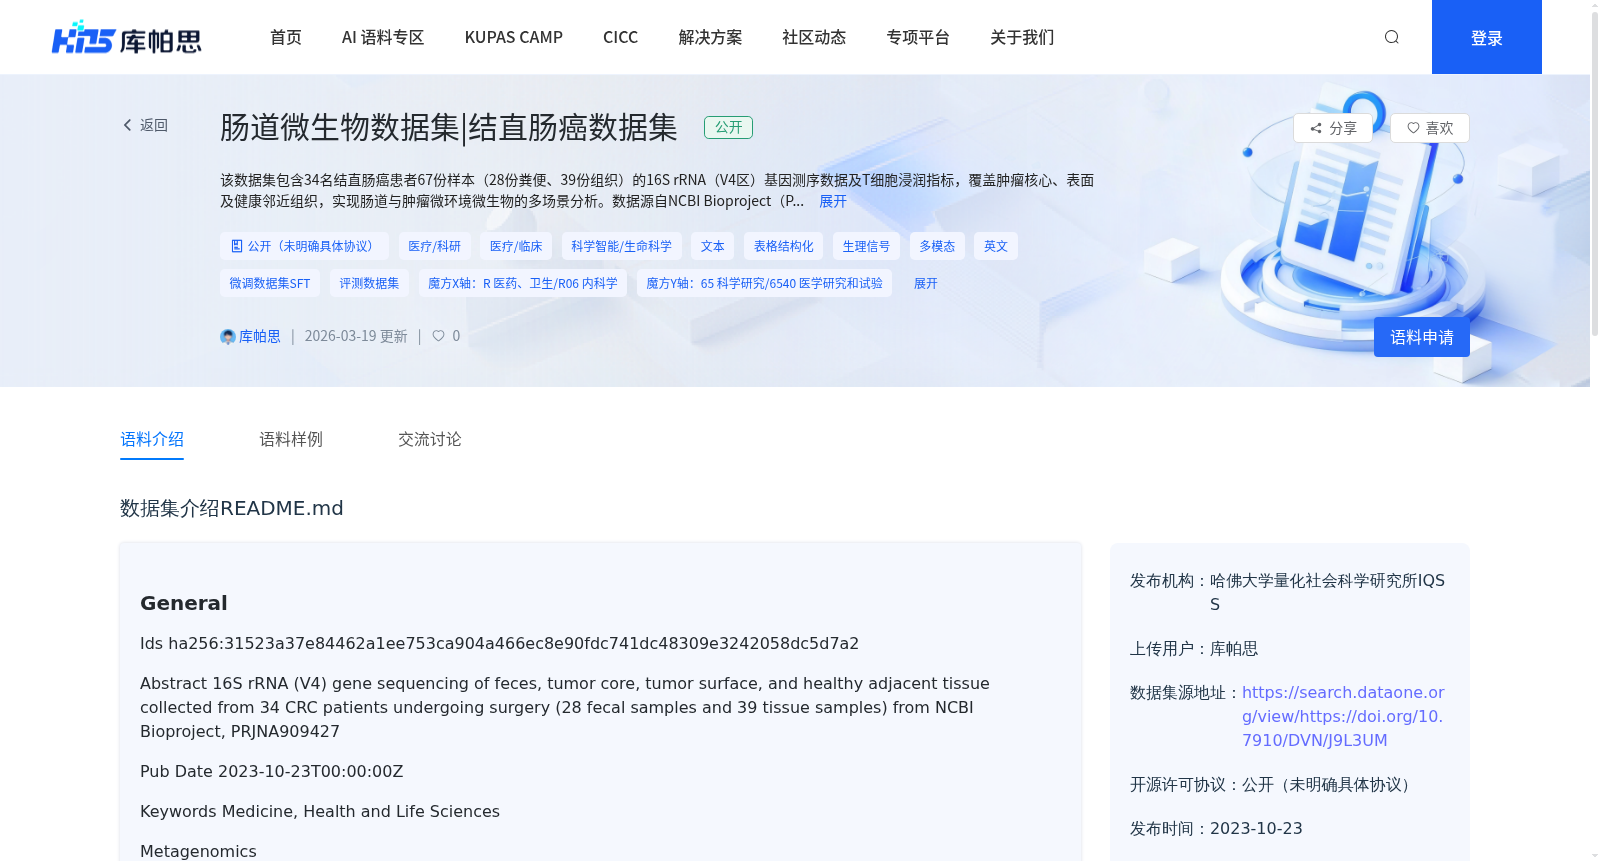
Task: Click the 文本 tag
Action: [x=713, y=246]
